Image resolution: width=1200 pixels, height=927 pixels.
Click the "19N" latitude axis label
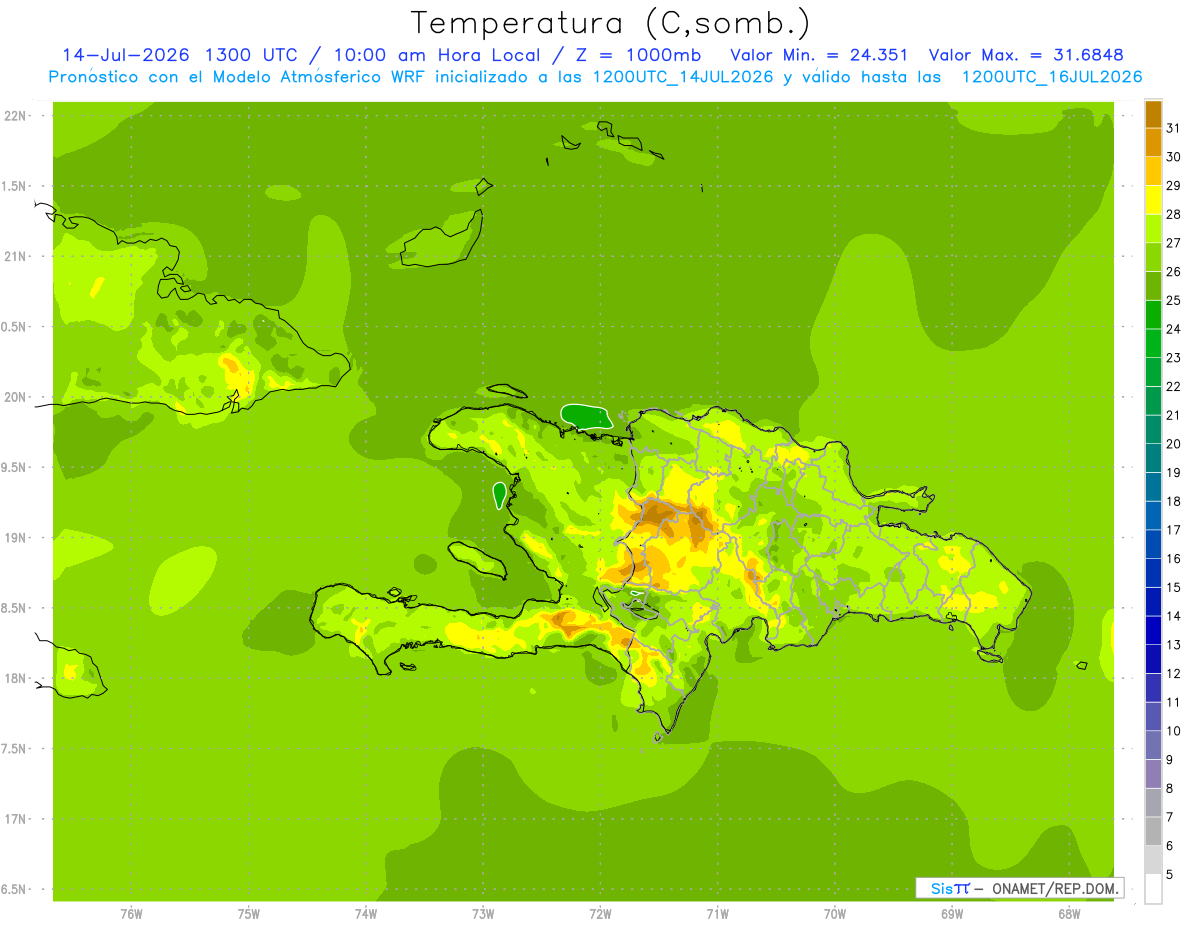(x=16, y=537)
